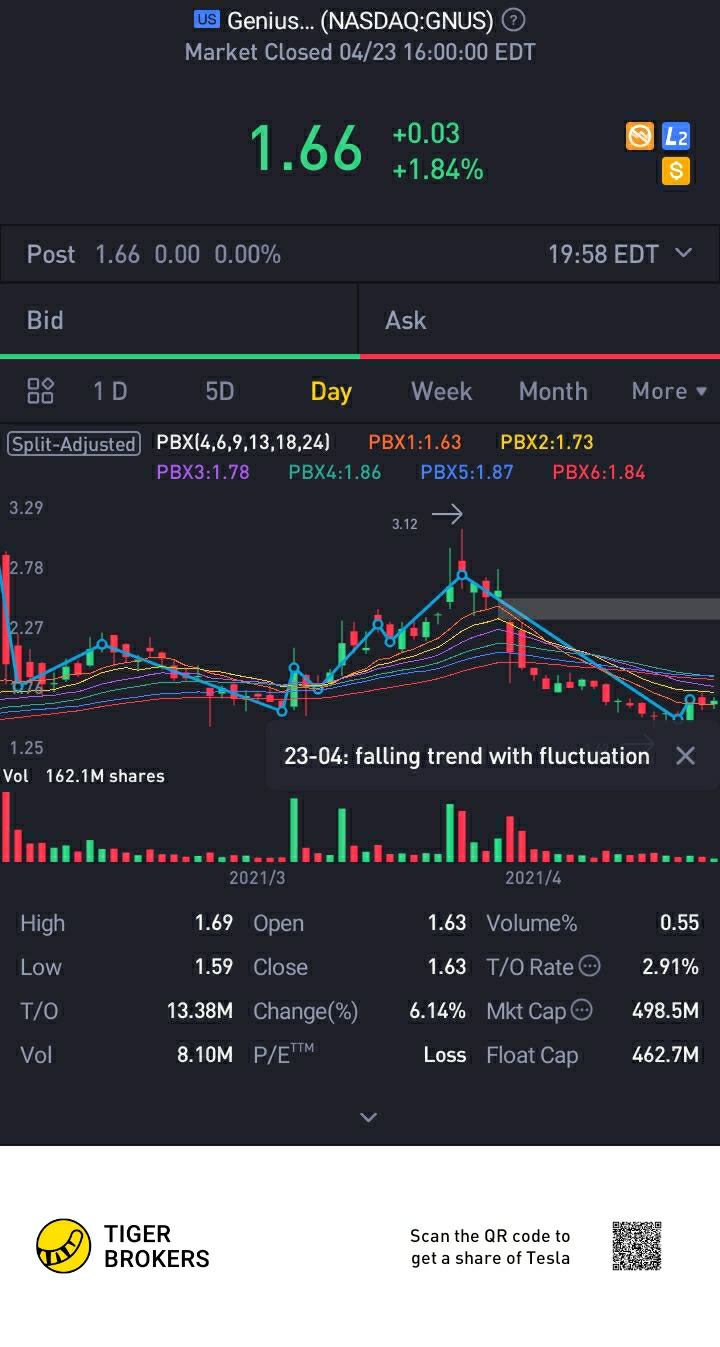The width and height of the screenshot is (720, 1347).
Task: Tap the falling trend with fluctuation message
Action: [467, 756]
